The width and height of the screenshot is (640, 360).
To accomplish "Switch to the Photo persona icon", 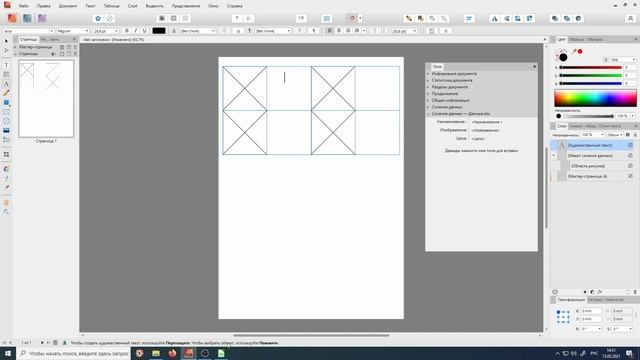I will (x=42, y=18).
